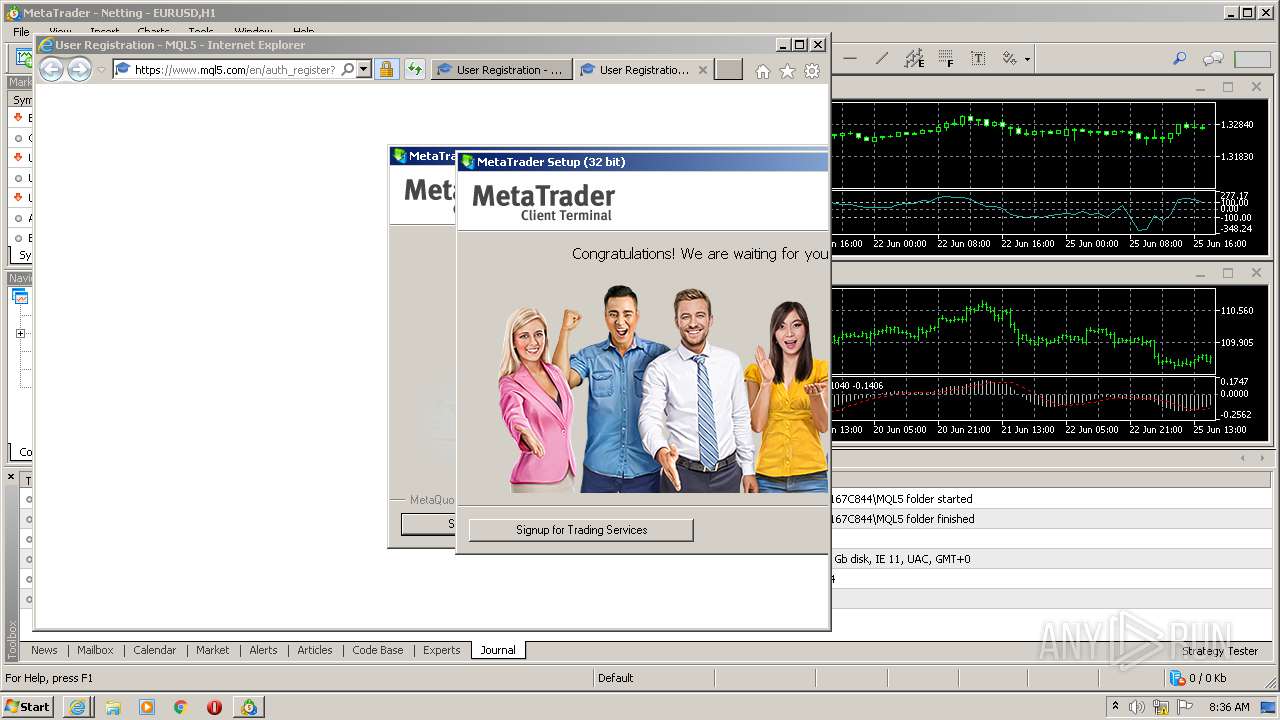Select the trendline drawing tool

(x=881, y=59)
